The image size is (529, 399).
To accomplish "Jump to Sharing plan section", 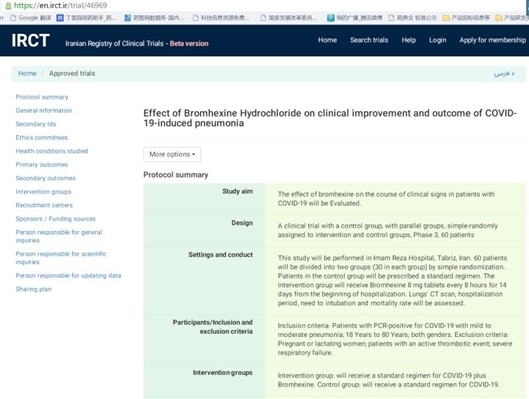I will [33, 289].
